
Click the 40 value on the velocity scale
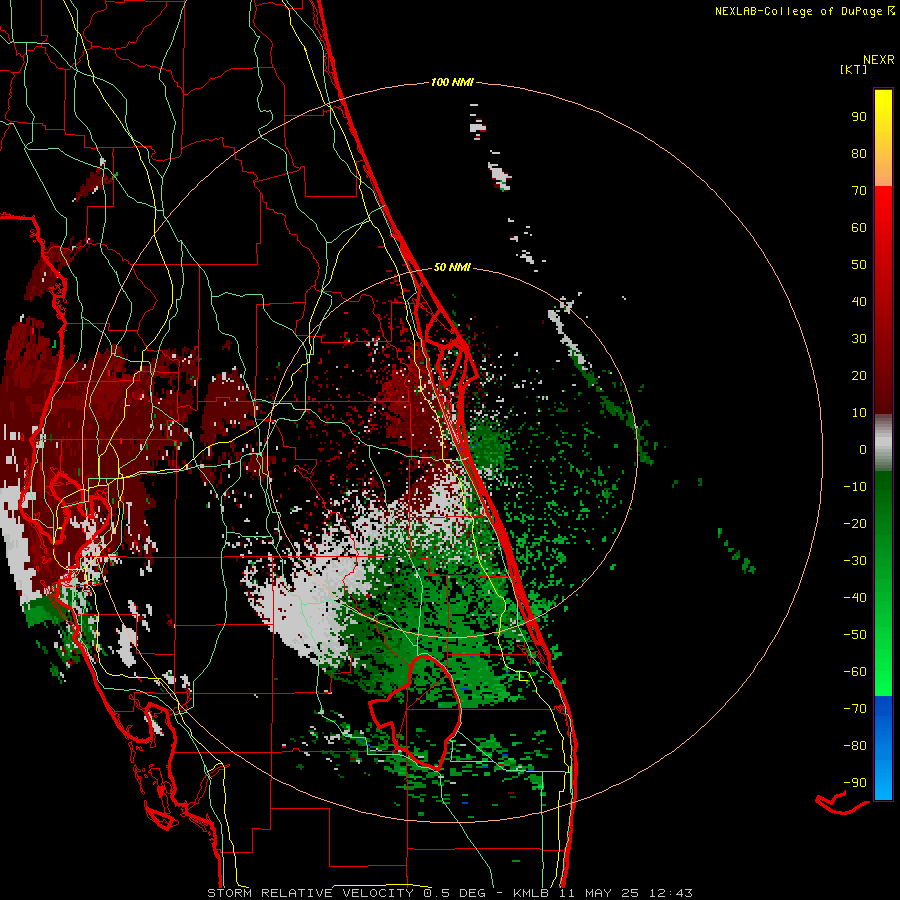[859, 301]
